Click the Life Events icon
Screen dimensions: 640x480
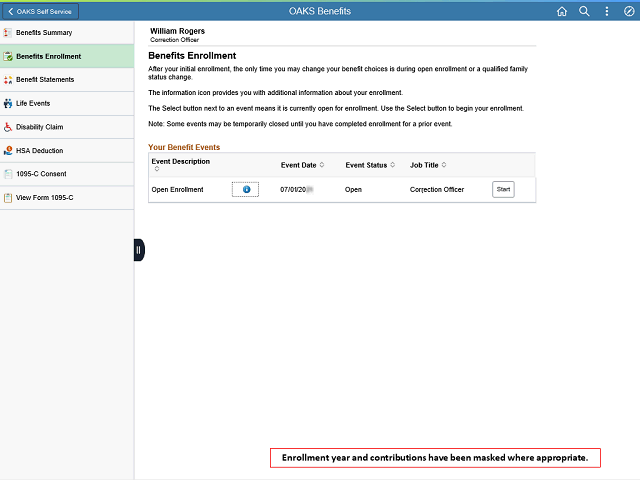click(x=8, y=103)
